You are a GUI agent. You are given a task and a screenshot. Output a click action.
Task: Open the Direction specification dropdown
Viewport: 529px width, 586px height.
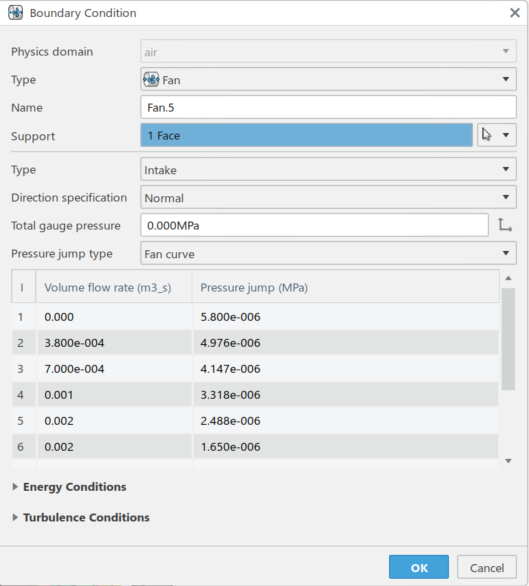[x=328, y=197]
